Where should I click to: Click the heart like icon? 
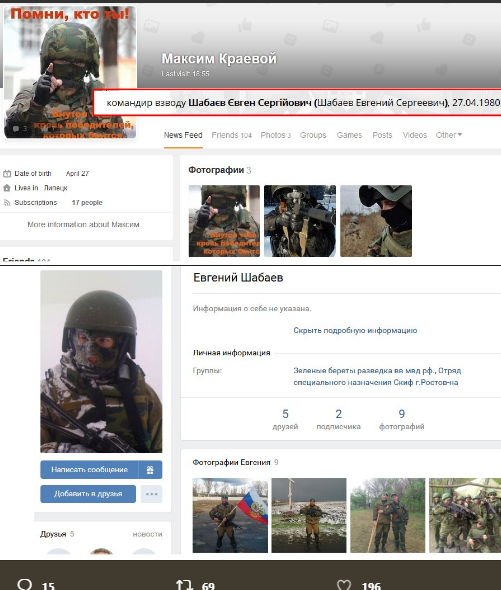(344, 585)
